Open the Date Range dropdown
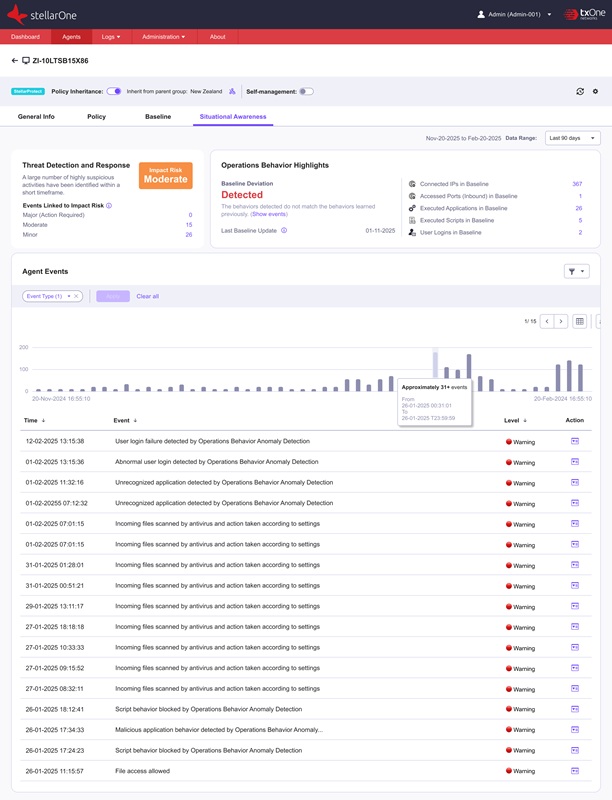This screenshot has height=800, width=612. pos(573,138)
